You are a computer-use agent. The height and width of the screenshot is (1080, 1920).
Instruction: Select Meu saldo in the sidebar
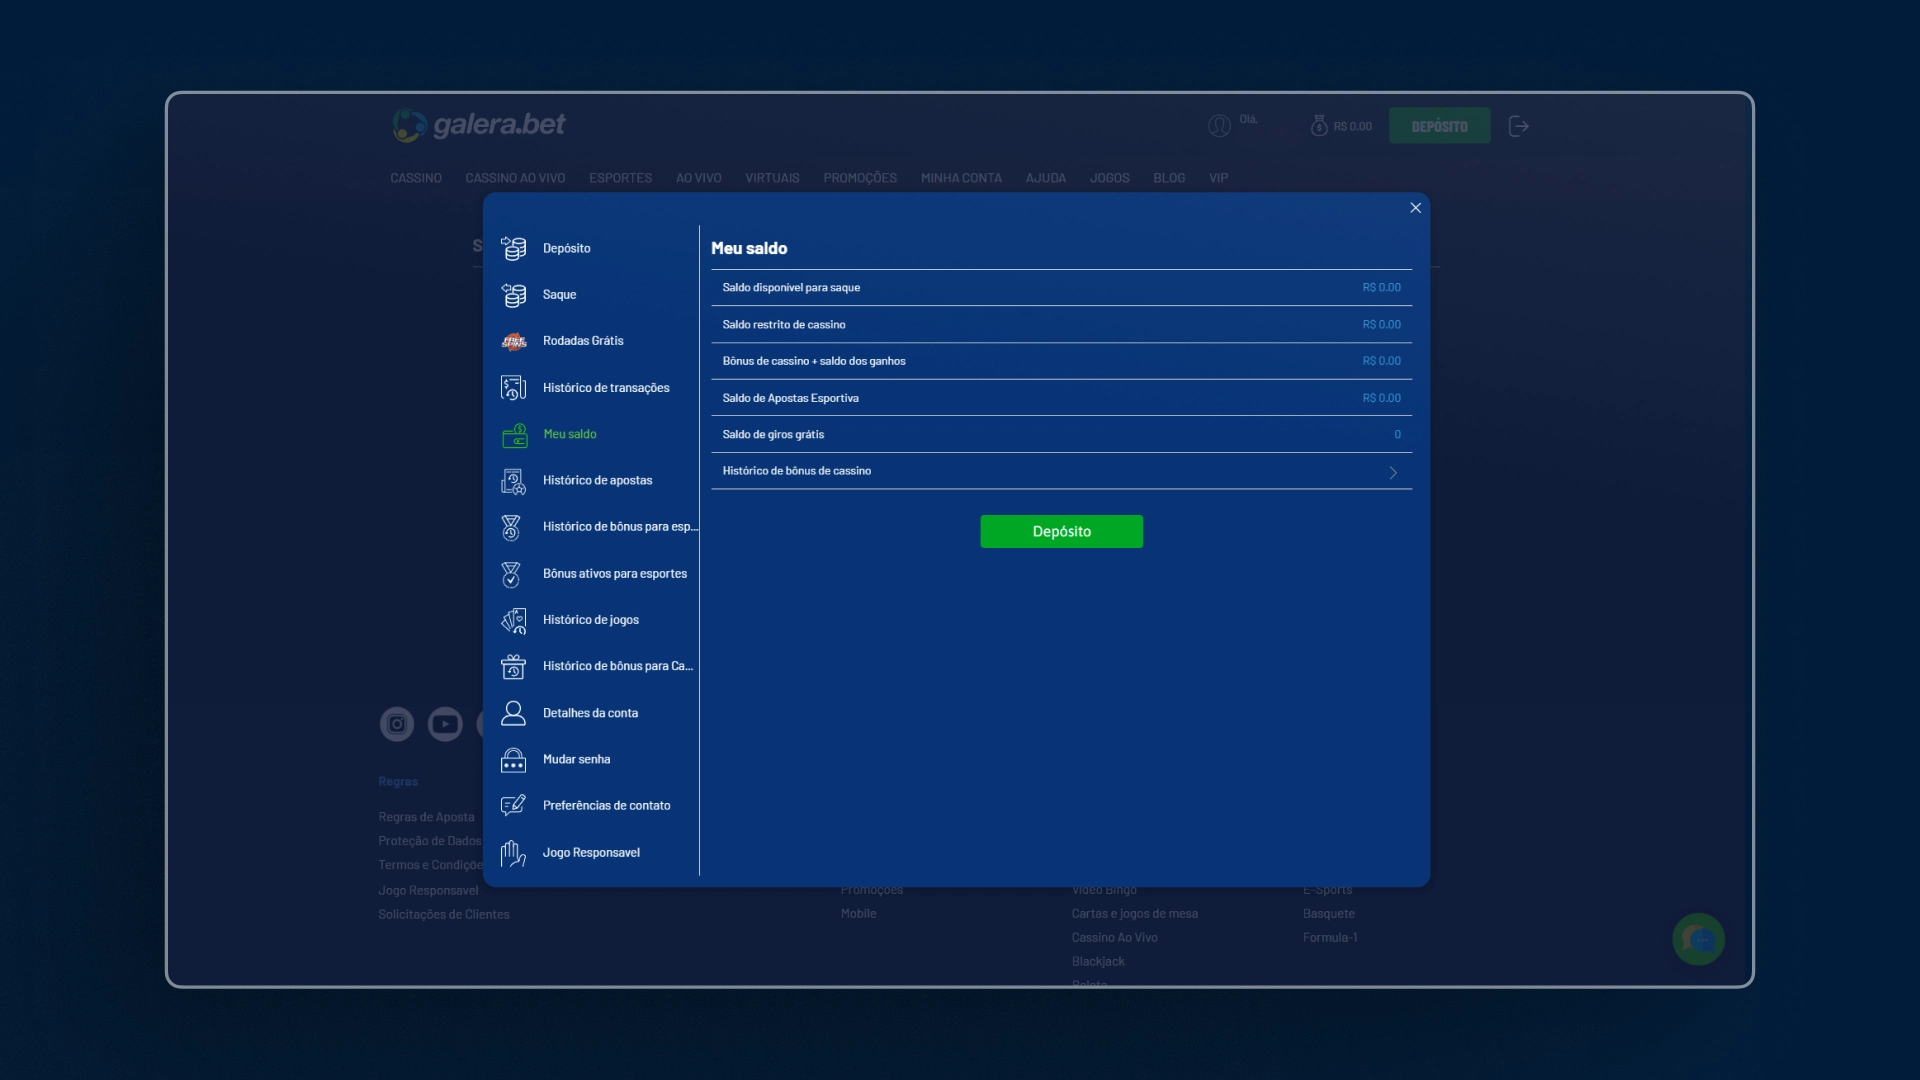pos(570,434)
